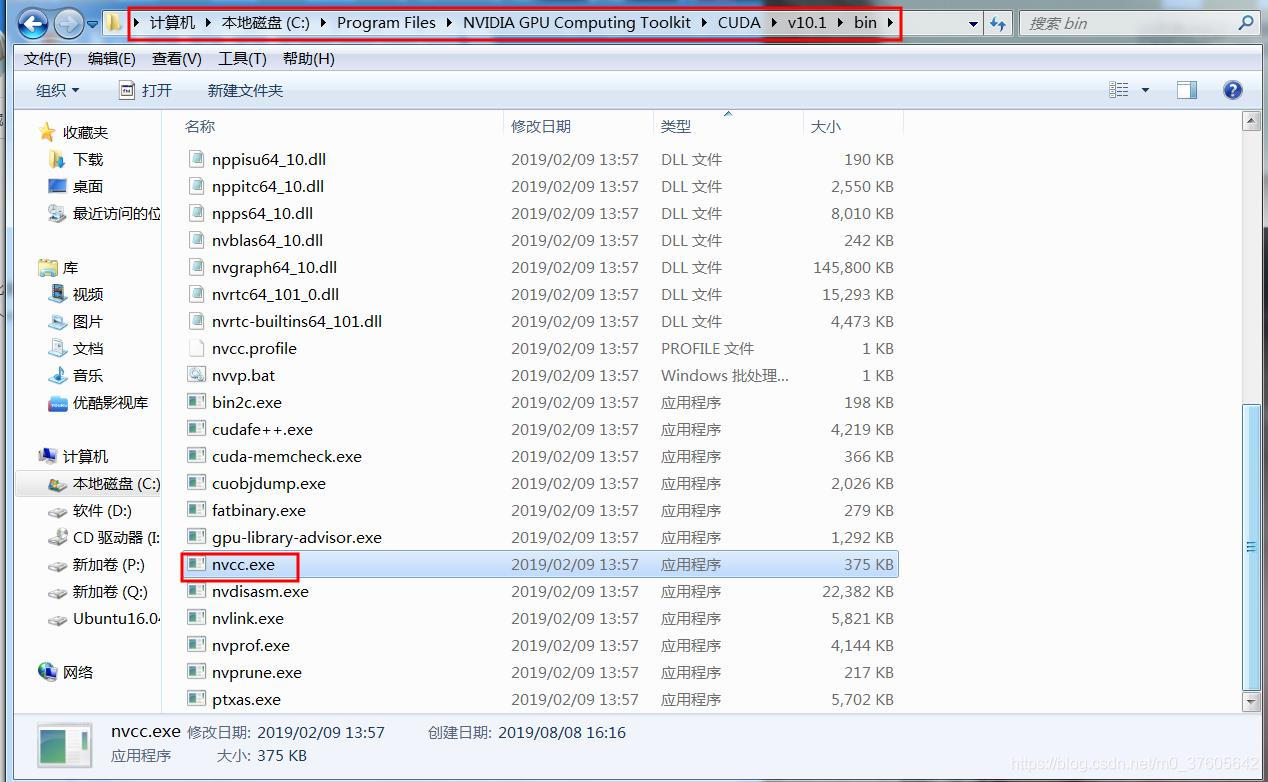Sort by the 修改日期 column header
Viewport: 1268px width, 782px height.
[x=541, y=126]
